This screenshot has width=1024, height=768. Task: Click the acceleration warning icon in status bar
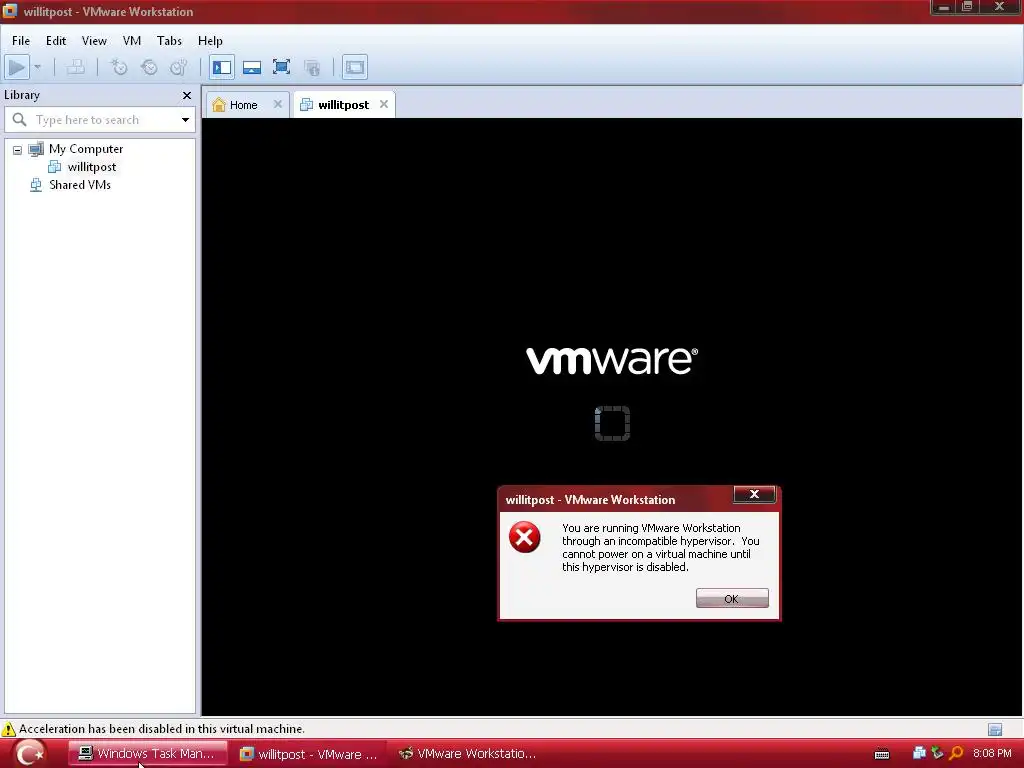pyautogui.click(x=8, y=729)
